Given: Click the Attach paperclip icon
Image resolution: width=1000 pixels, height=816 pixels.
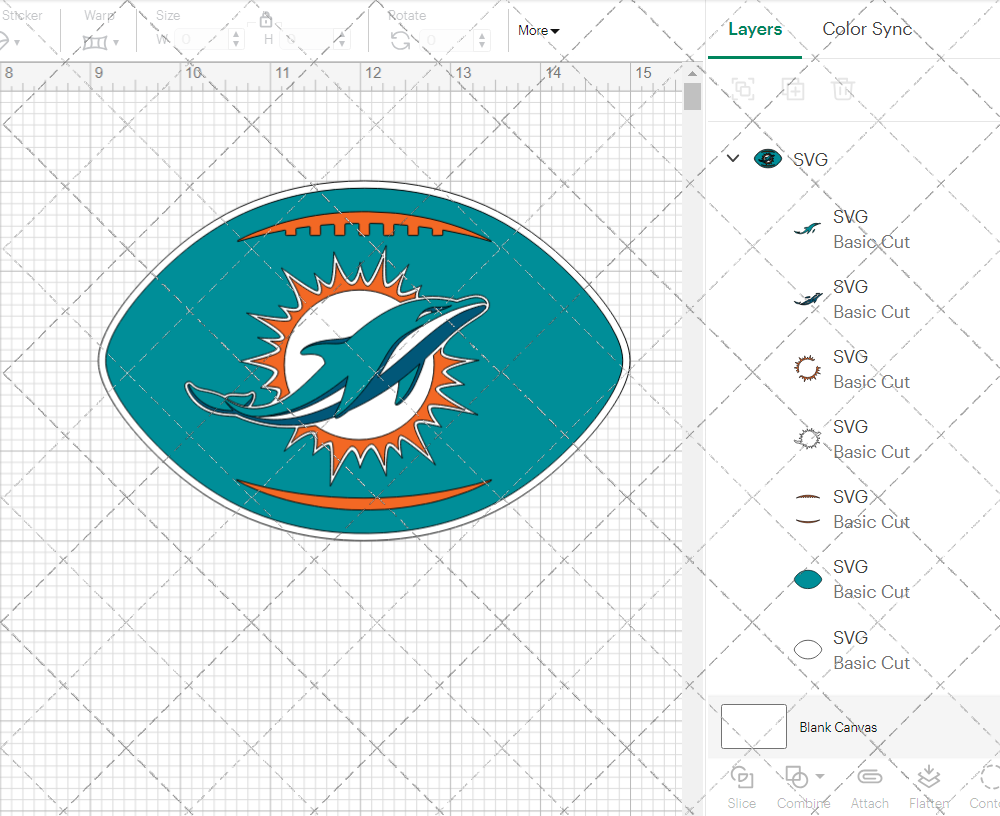Looking at the screenshot, I should point(869,776).
